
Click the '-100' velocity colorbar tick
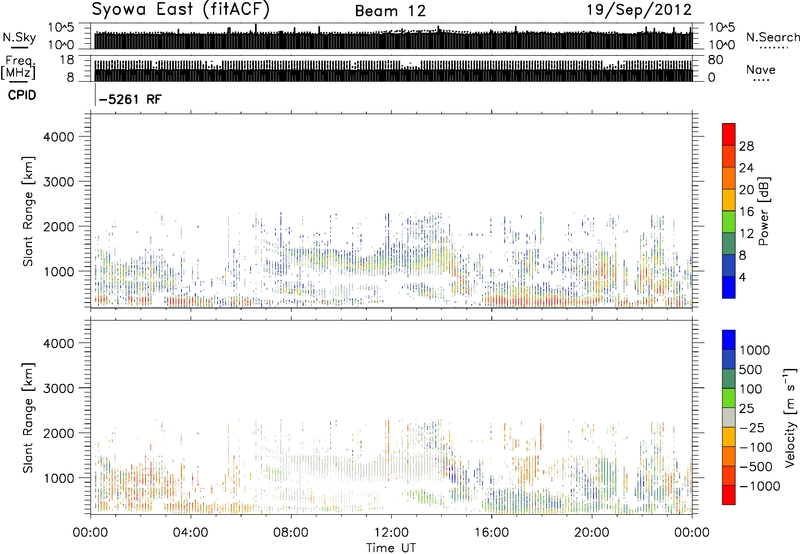click(x=756, y=447)
